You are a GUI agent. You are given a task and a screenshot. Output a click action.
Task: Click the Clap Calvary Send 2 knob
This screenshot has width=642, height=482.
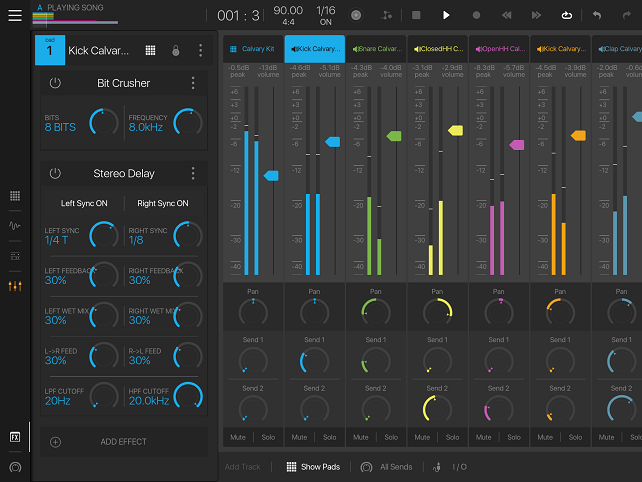pos(622,409)
